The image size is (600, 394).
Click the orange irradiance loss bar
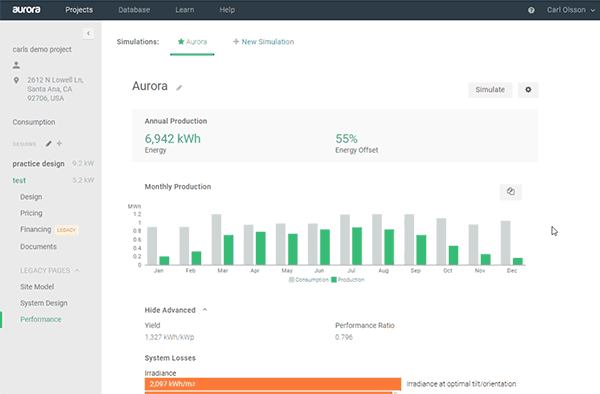[273, 384]
